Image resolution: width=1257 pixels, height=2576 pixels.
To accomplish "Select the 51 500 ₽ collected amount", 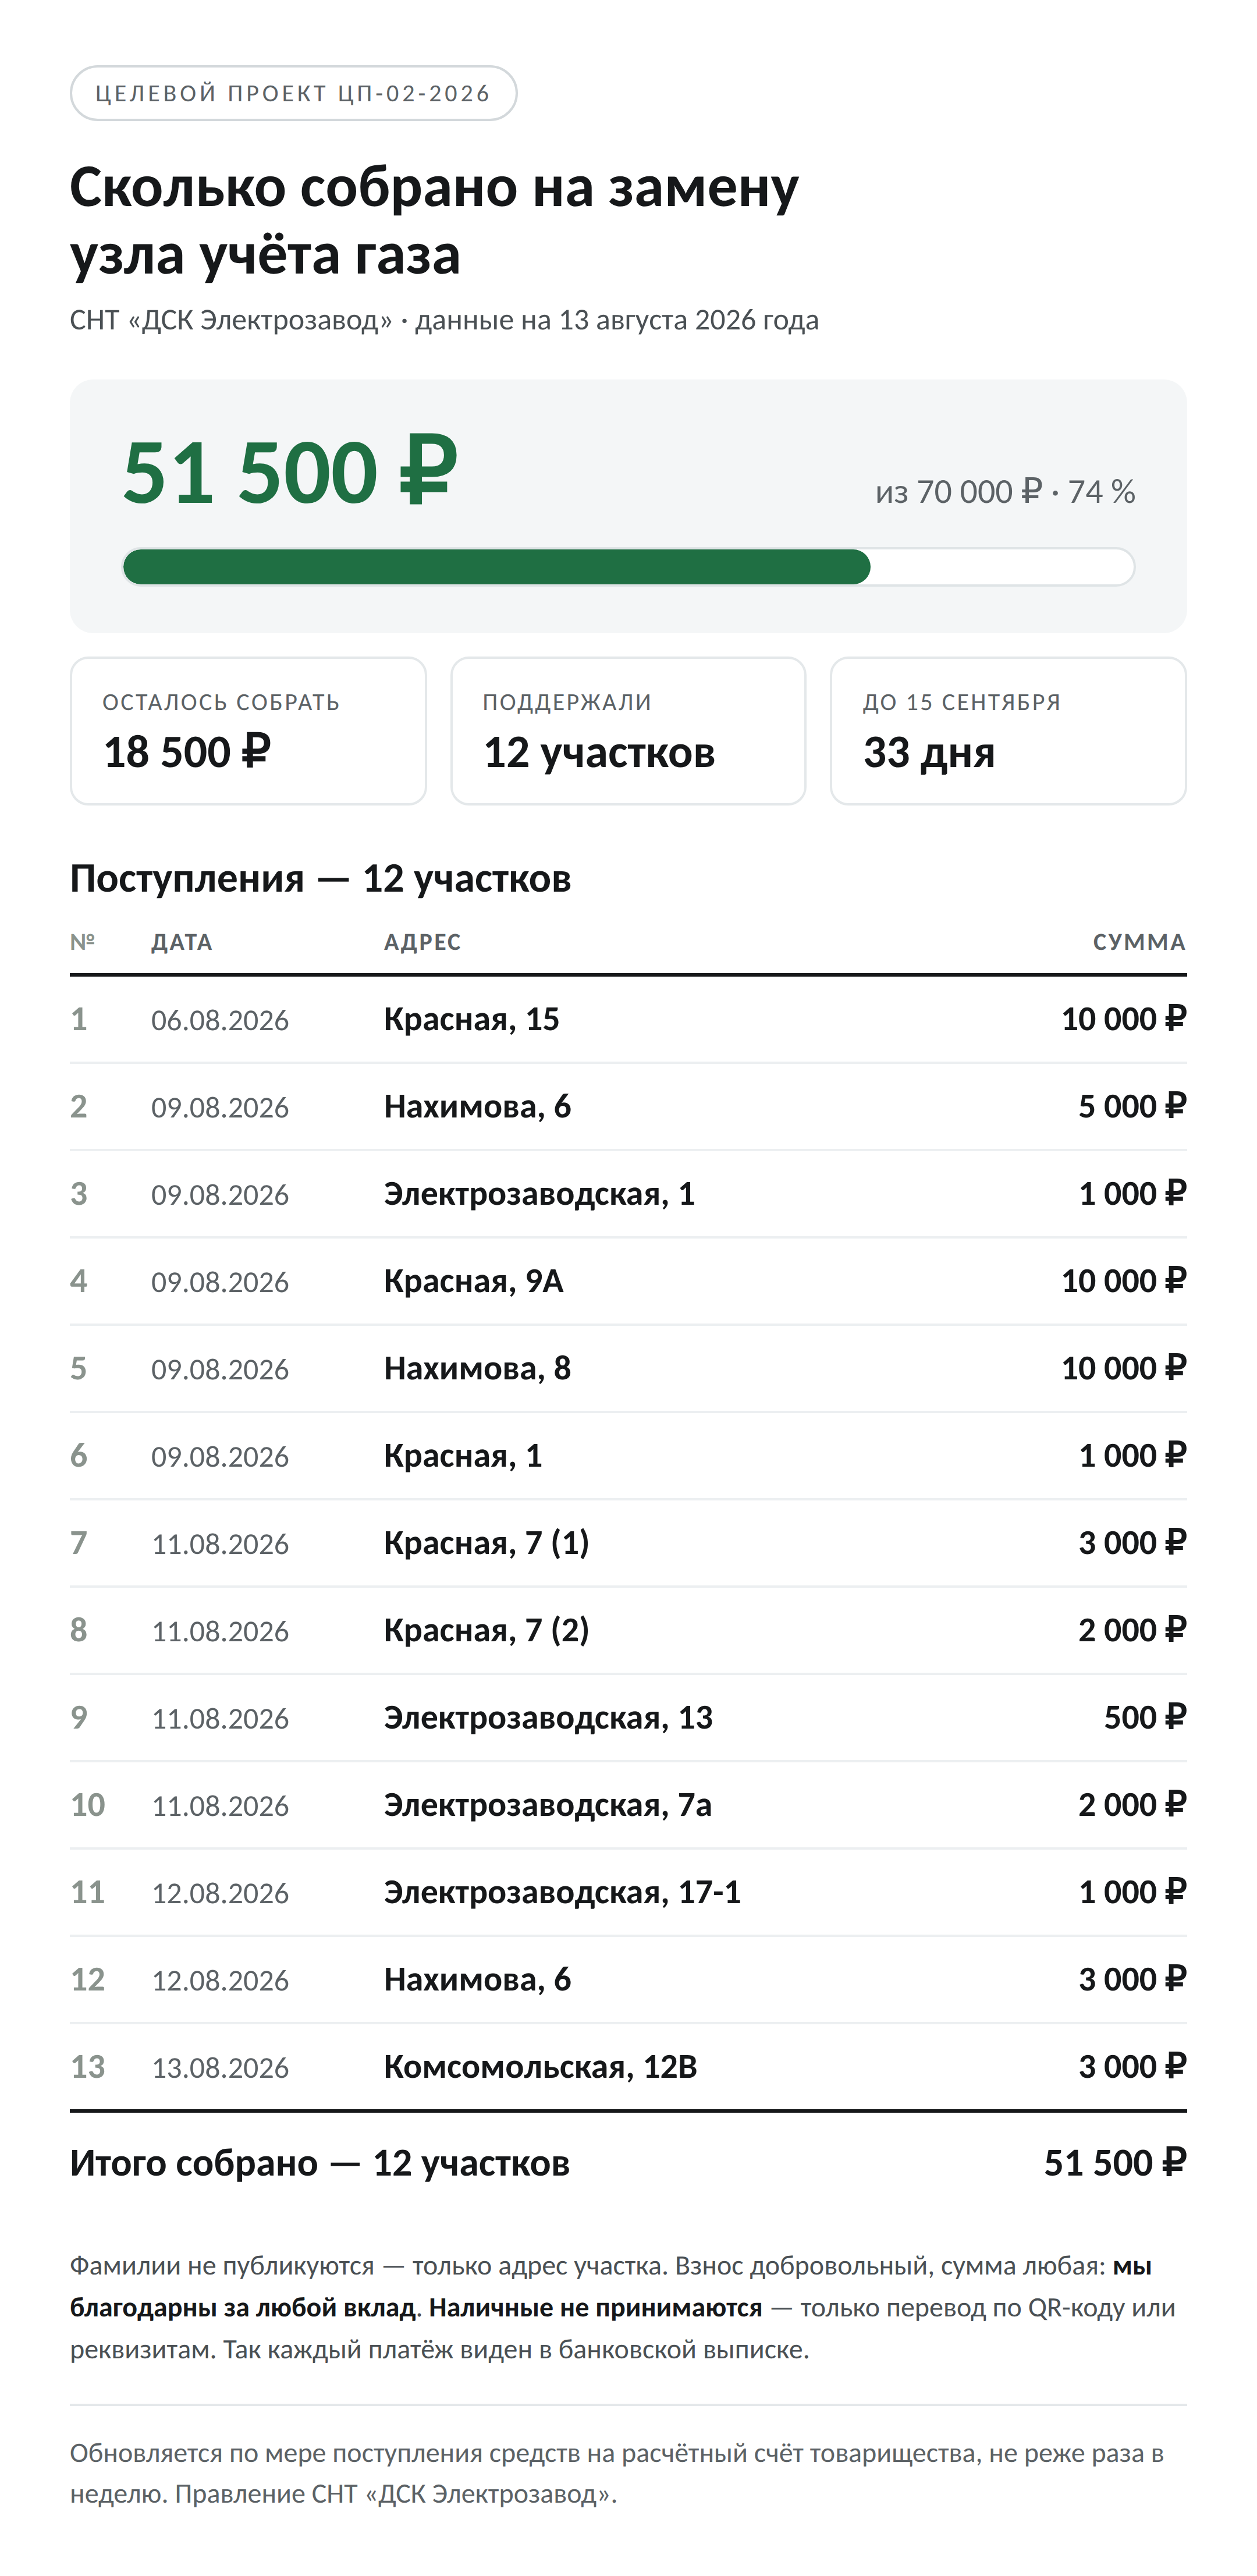I will 290,472.
